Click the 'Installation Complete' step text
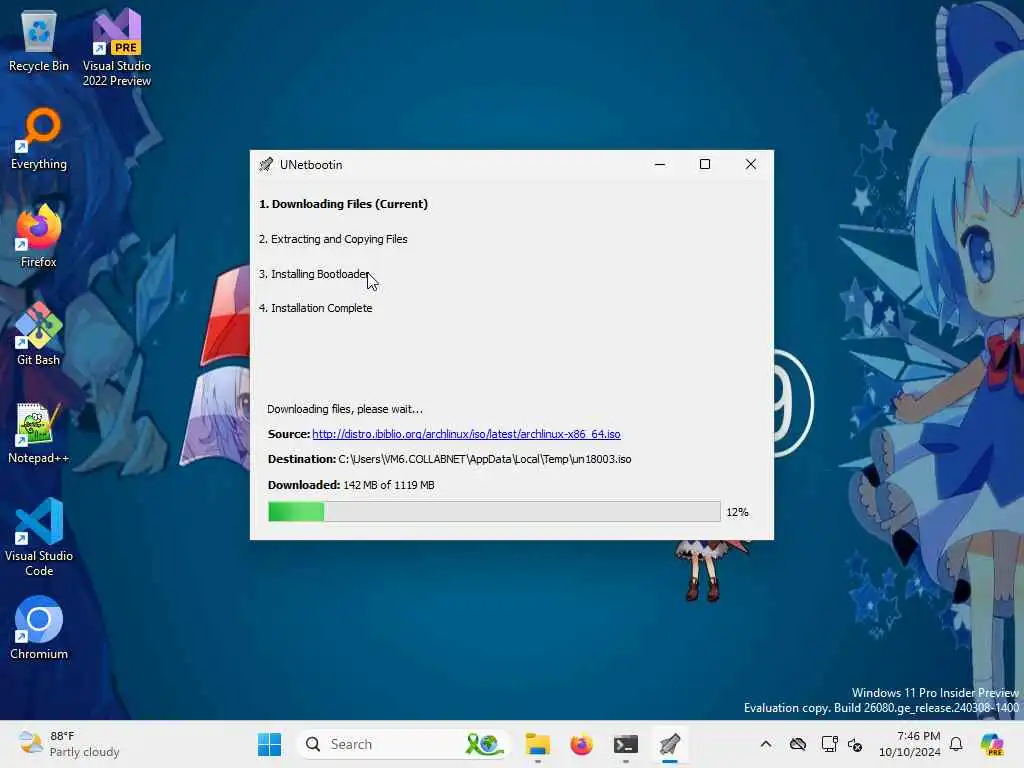This screenshot has width=1024, height=768. click(x=315, y=308)
